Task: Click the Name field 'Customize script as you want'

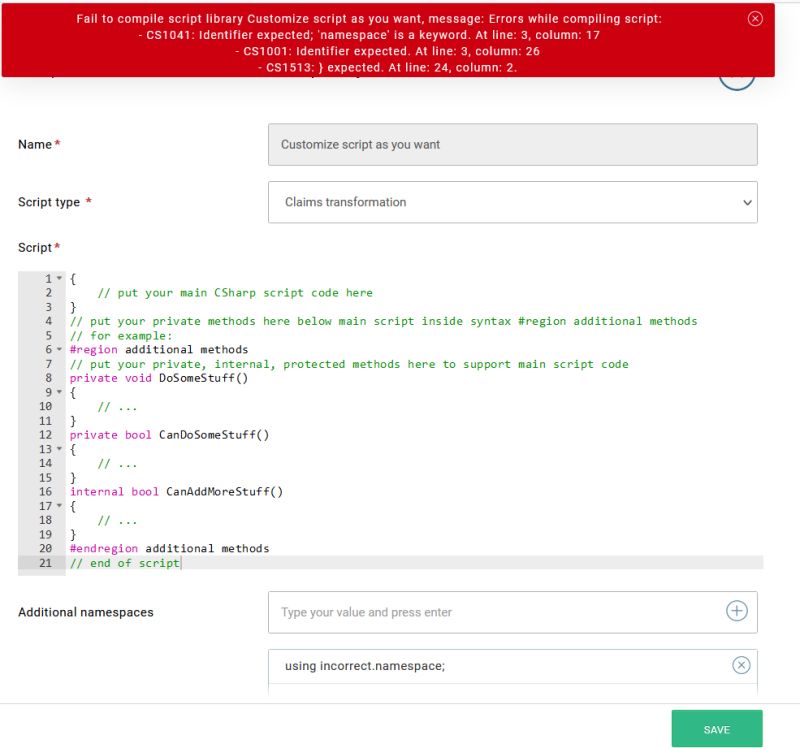Action: point(512,144)
